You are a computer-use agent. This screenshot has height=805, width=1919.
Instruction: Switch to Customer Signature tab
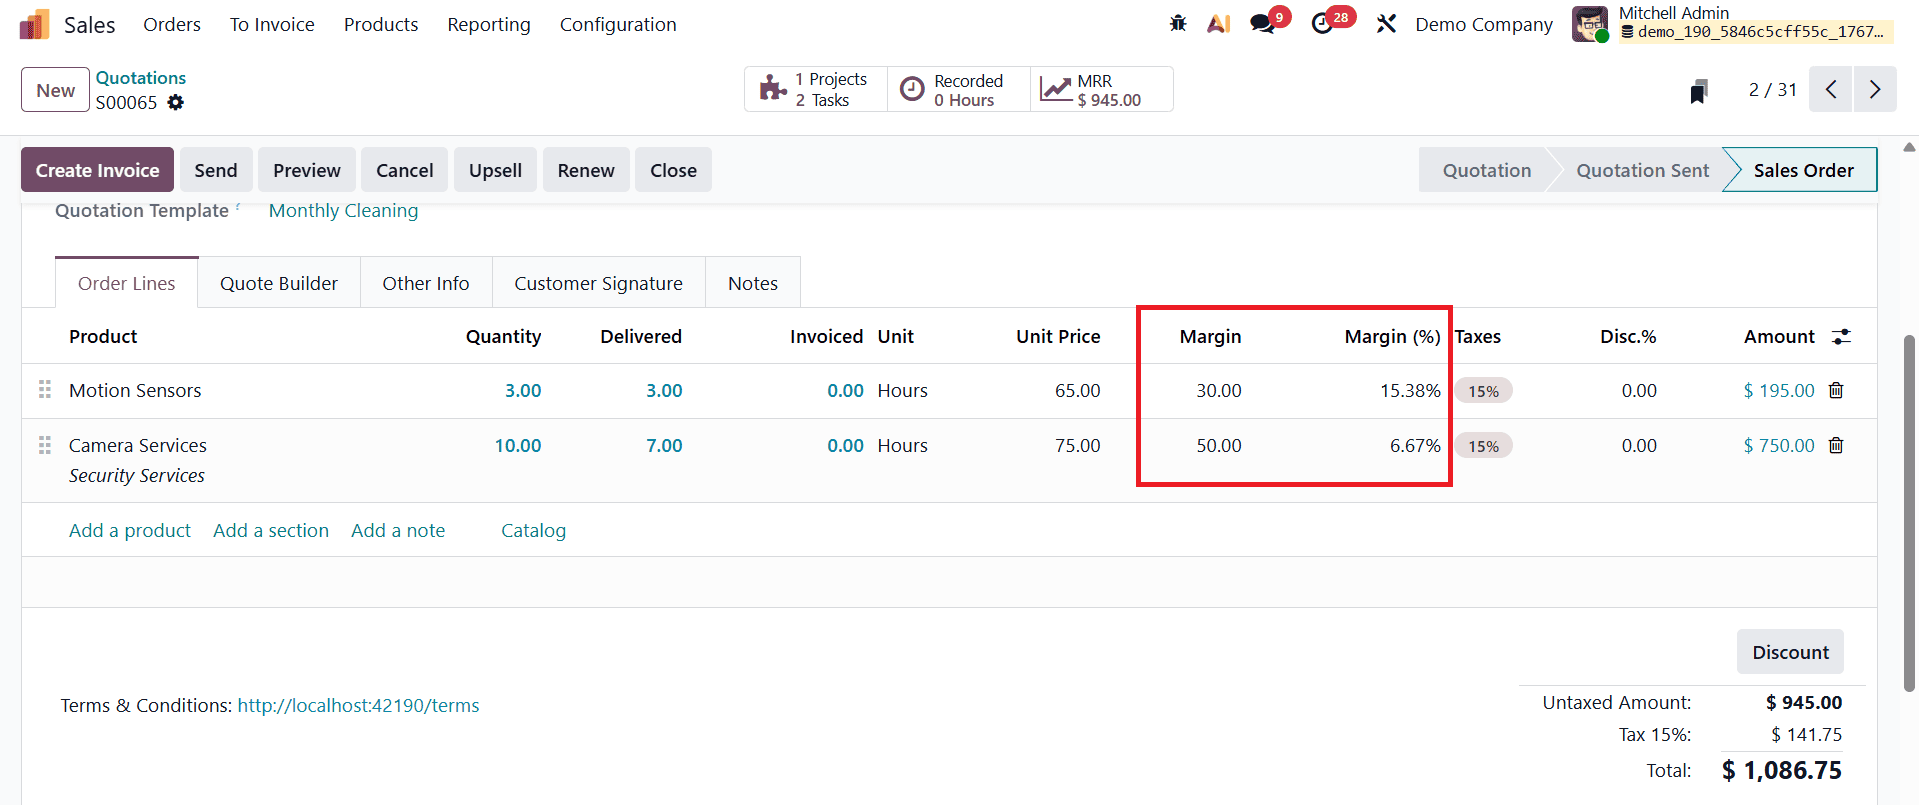598,283
